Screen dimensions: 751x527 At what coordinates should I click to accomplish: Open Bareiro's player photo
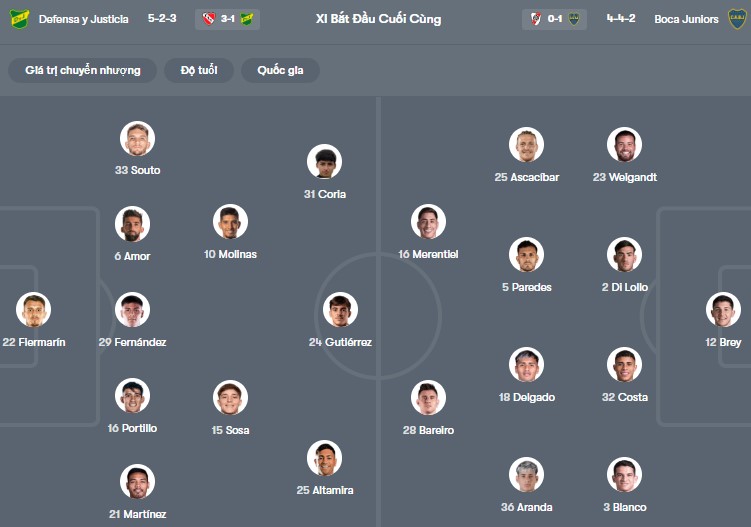[x=428, y=398]
